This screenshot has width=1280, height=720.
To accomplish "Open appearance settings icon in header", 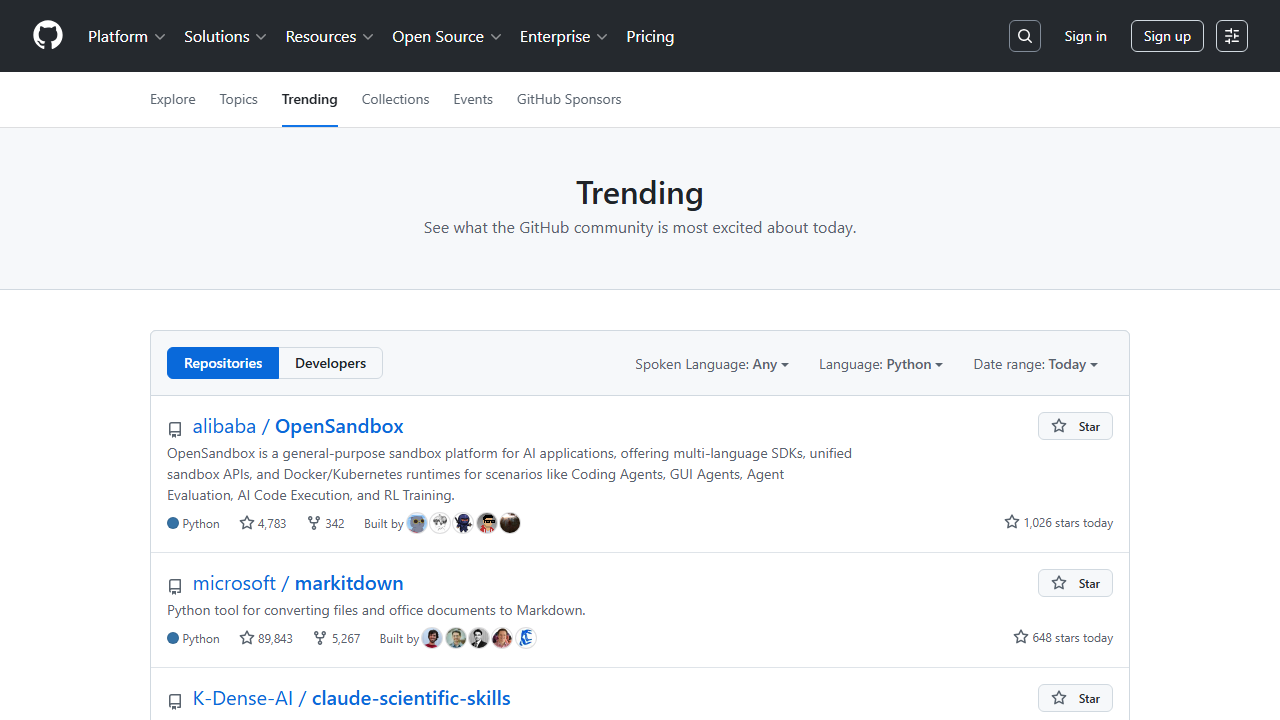I will [1232, 36].
